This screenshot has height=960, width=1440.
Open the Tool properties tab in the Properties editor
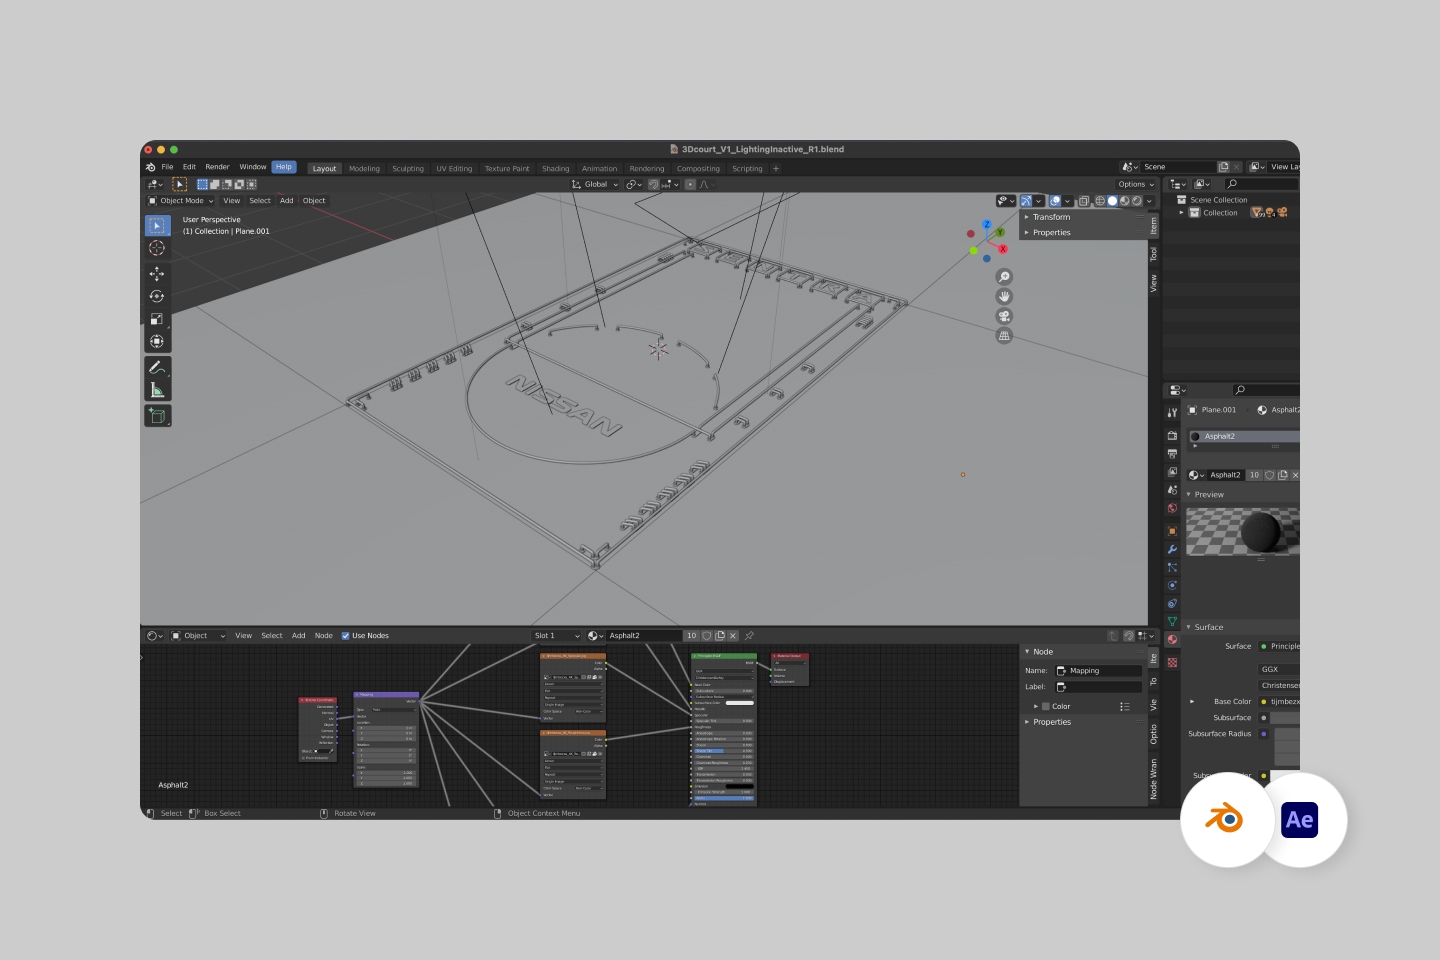[1172, 412]
